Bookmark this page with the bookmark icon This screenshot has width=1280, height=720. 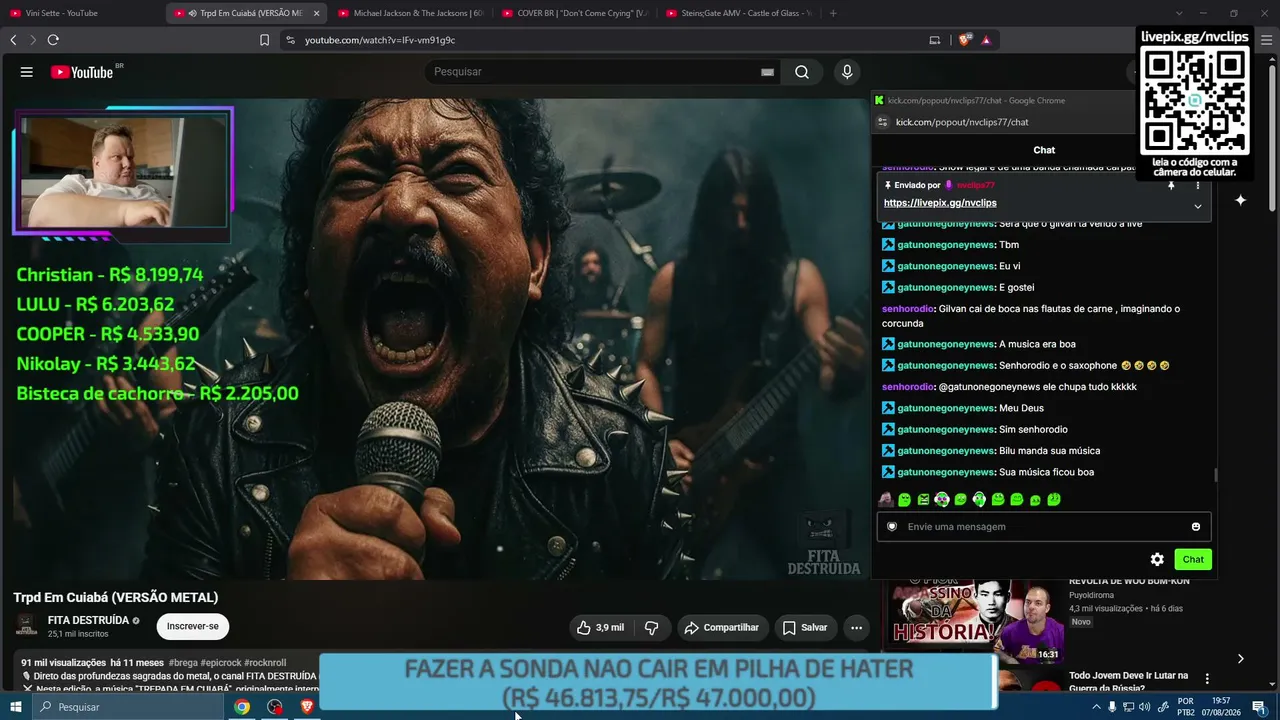click(x=264, y=40)
